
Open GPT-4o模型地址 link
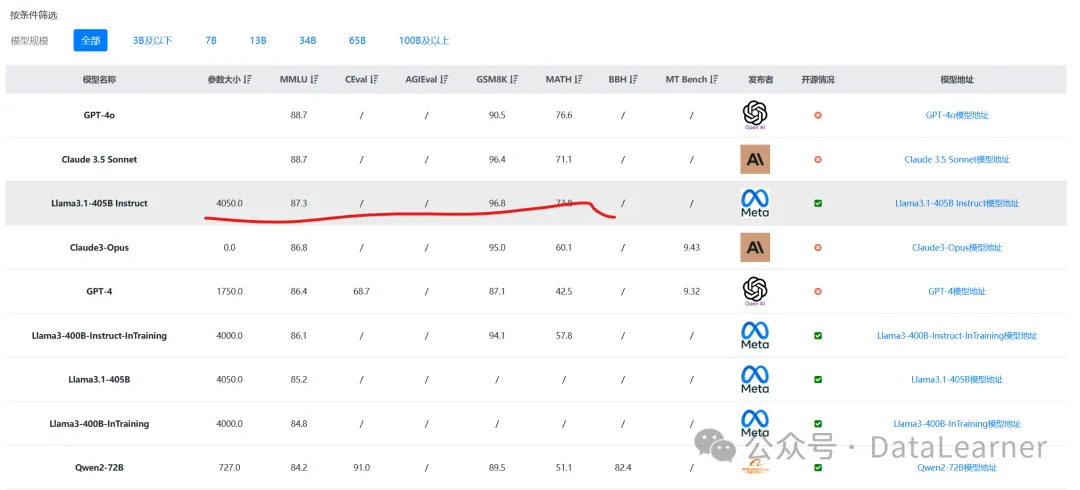click(x=957, y=115)
